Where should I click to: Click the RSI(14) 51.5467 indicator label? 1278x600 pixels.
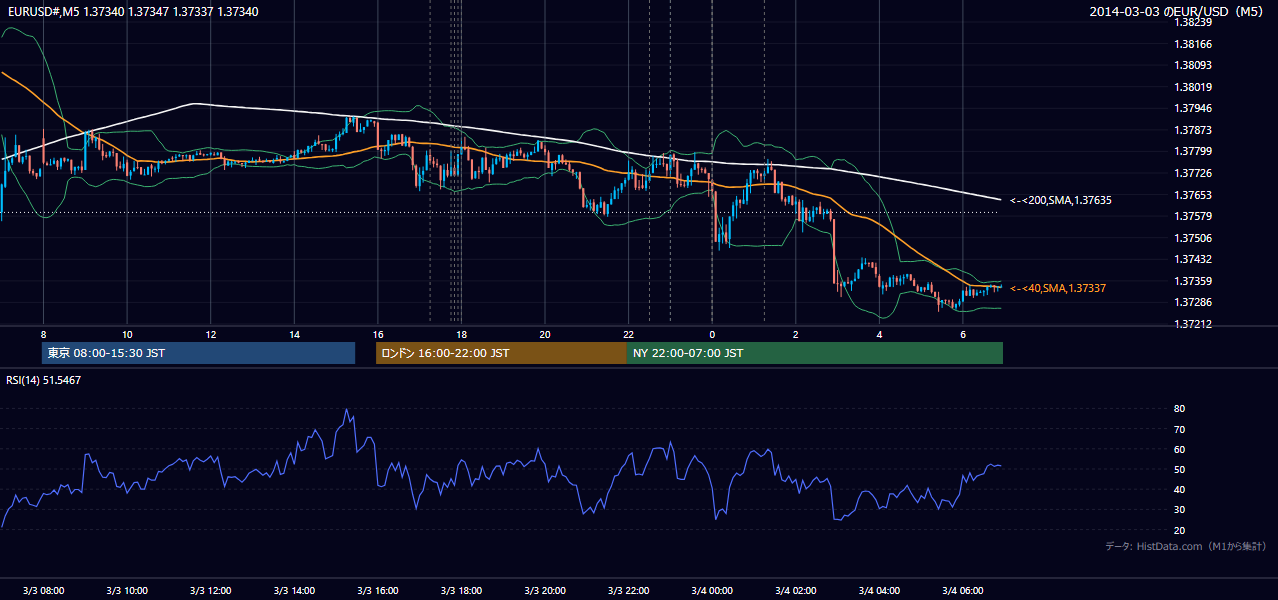(44, 380)
